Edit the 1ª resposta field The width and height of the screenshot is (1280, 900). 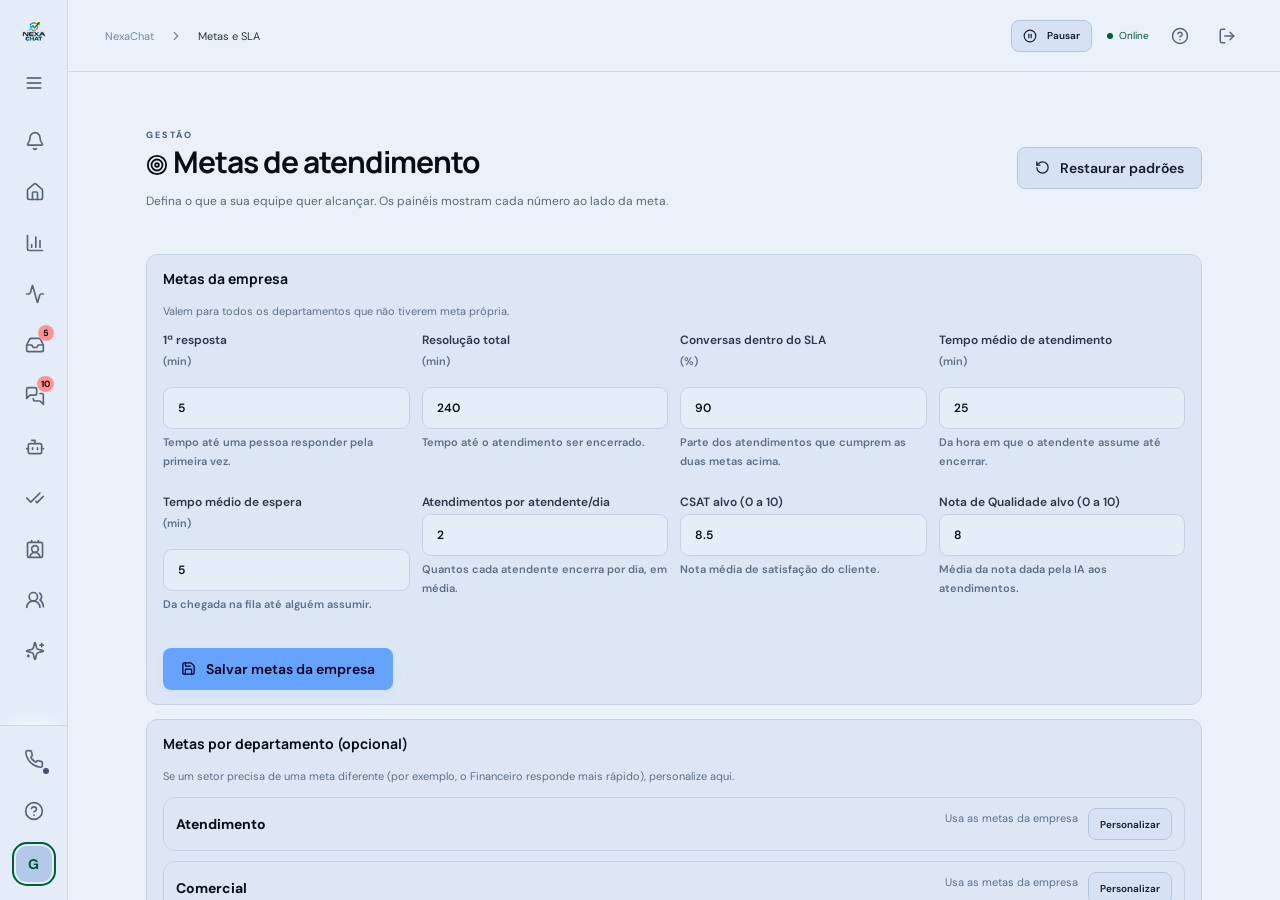pyautogui.click(x=286, y=408)
